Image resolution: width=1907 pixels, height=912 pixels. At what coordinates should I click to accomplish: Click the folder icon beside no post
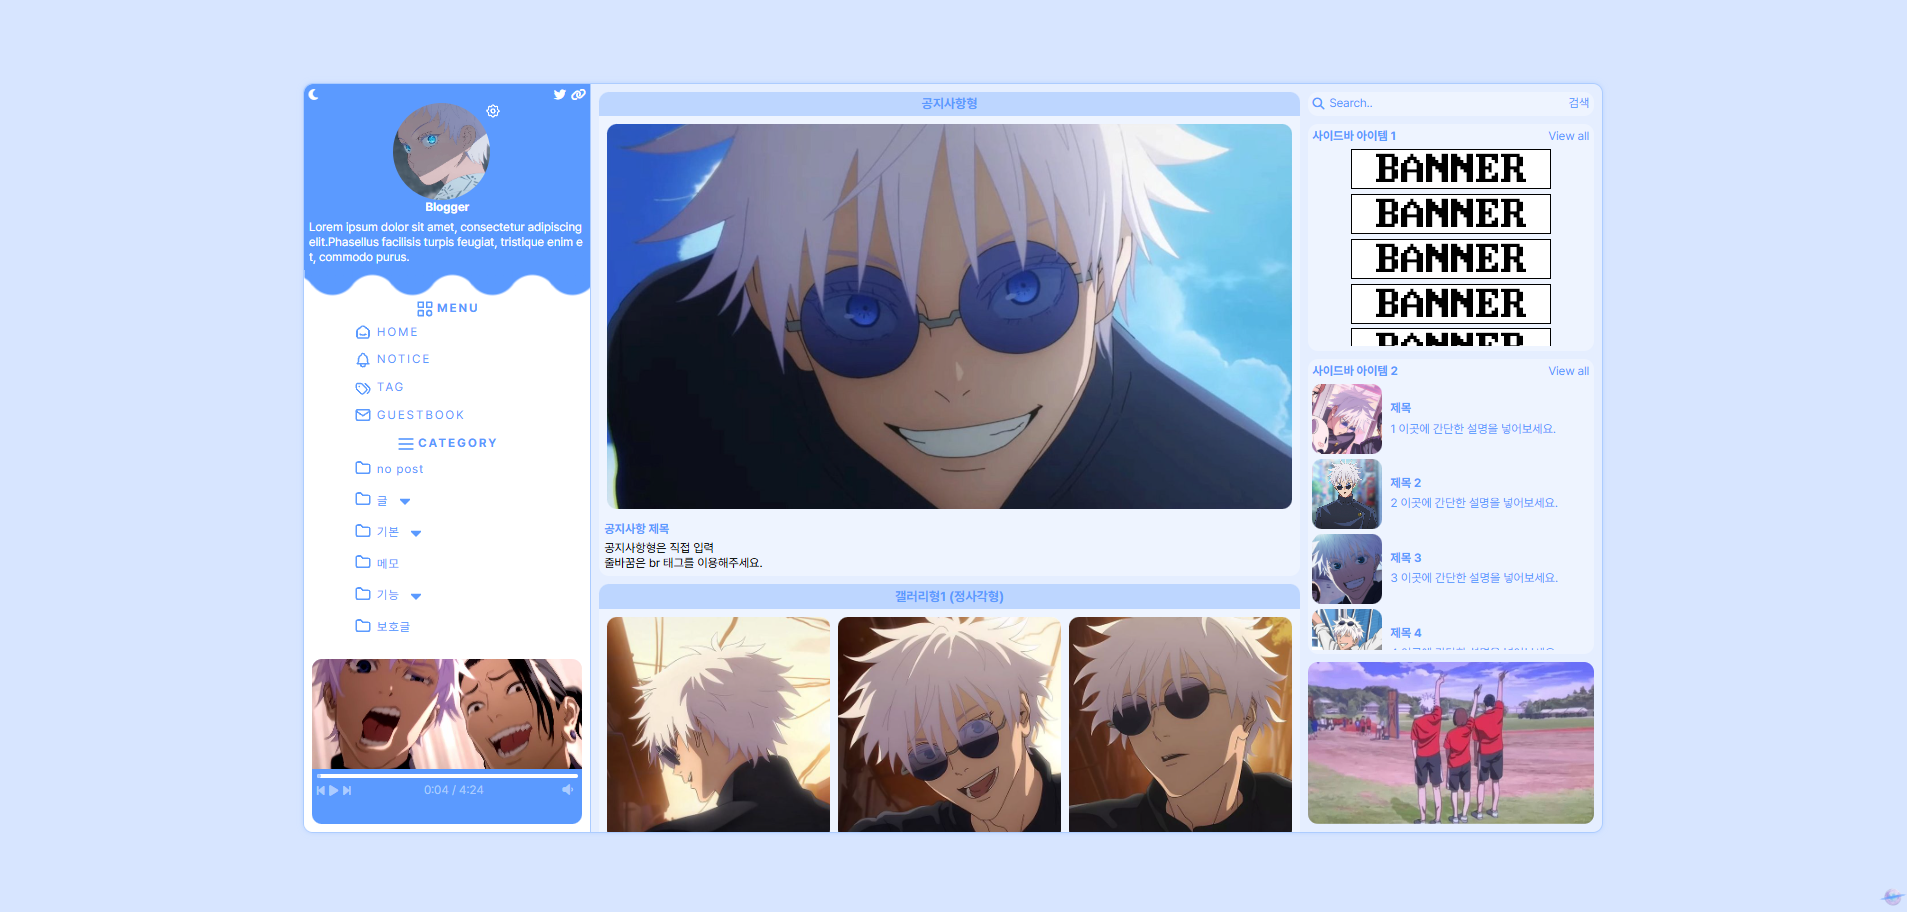pyautogui.click(x=363, y=468)
